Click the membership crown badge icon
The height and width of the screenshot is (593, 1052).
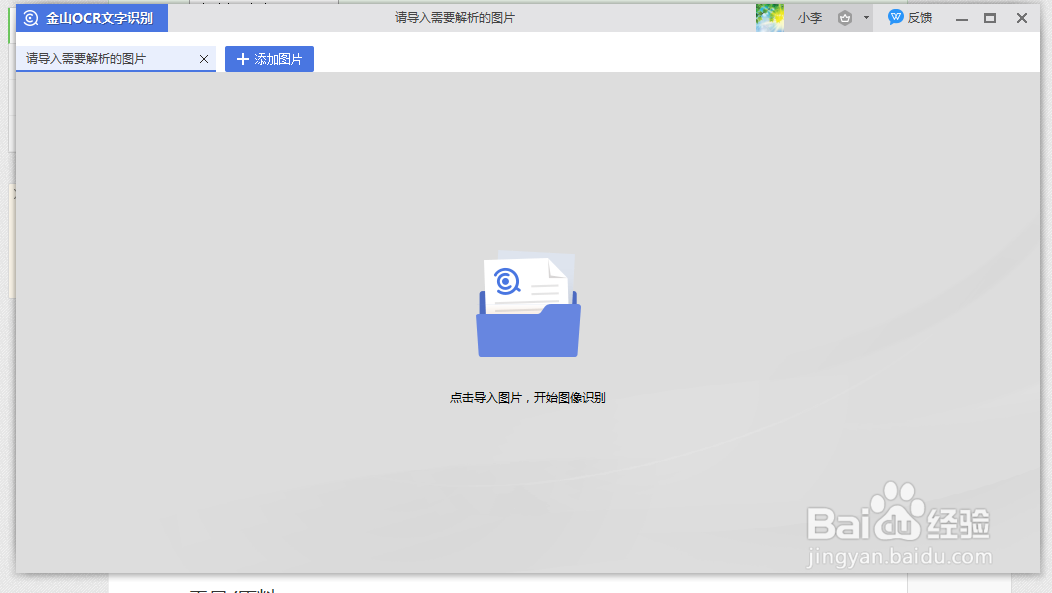[845, 17]
